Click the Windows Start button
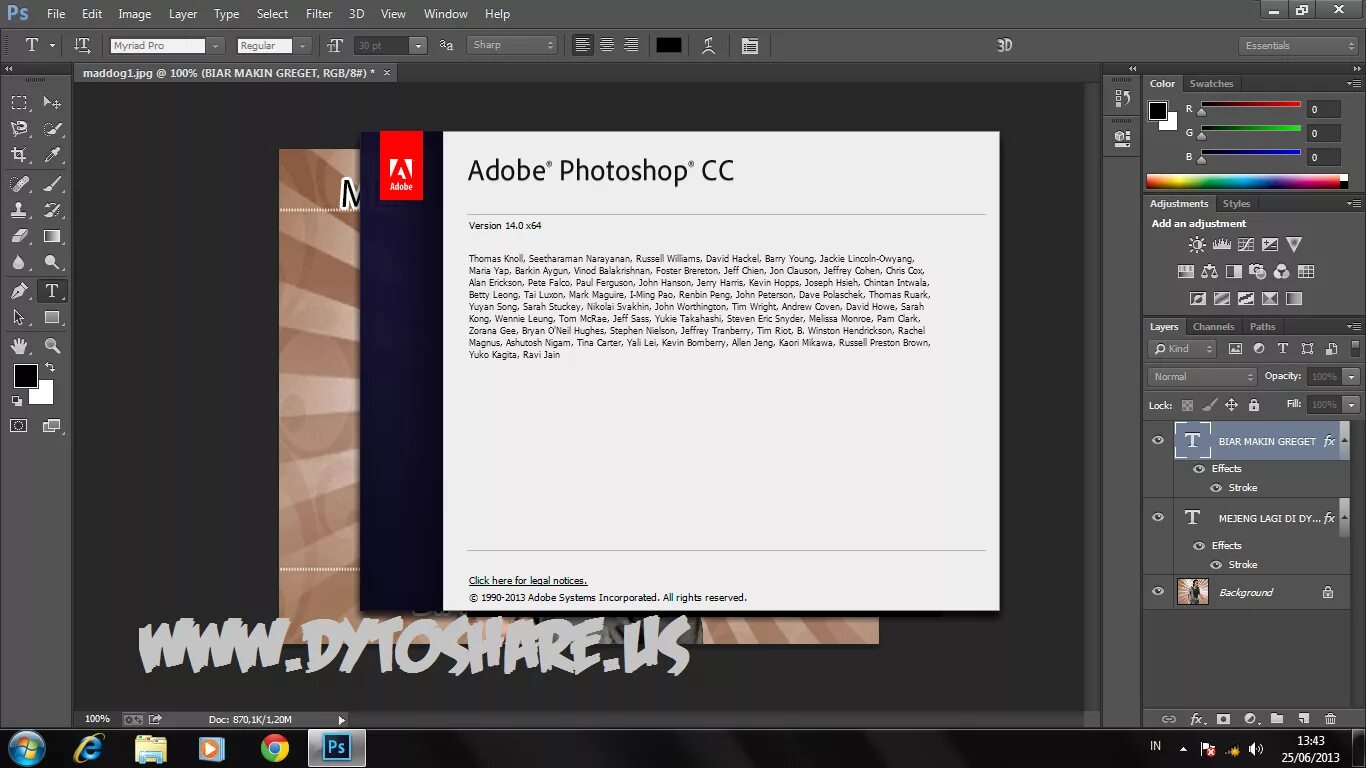The width and height of the screenshot is (1366, 768). (26, 748)
